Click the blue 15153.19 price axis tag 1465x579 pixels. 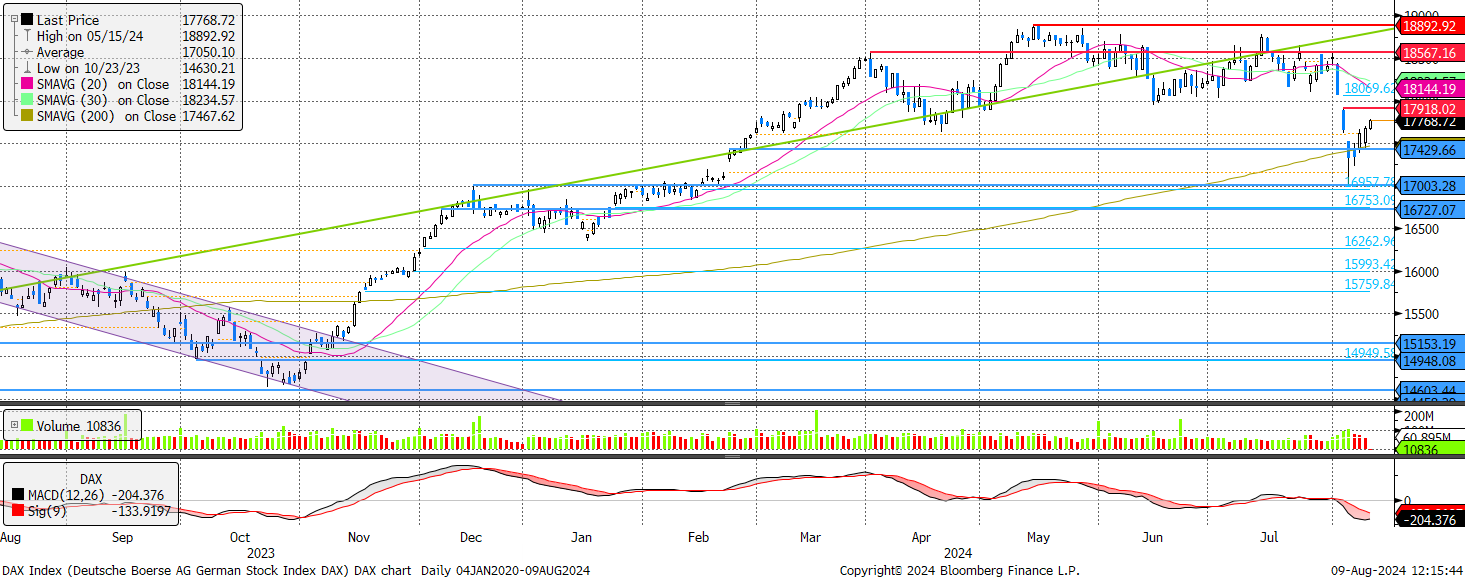(1428, 343)
